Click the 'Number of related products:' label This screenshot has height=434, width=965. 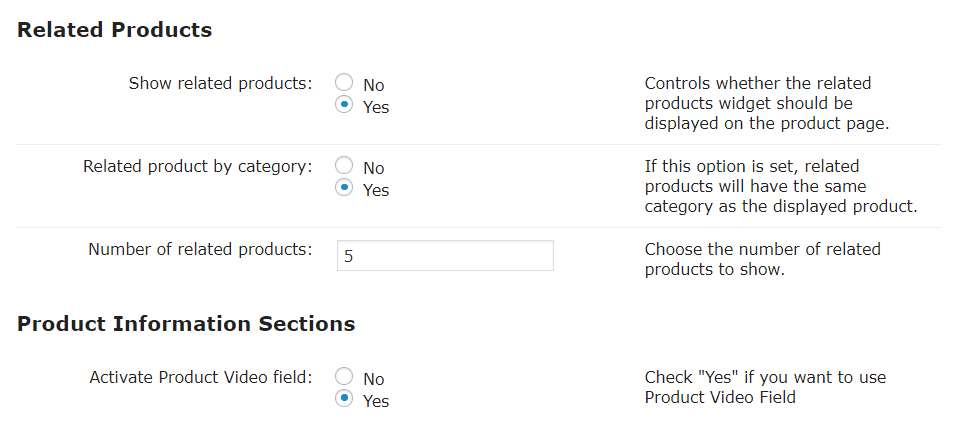tap(200, 249)
